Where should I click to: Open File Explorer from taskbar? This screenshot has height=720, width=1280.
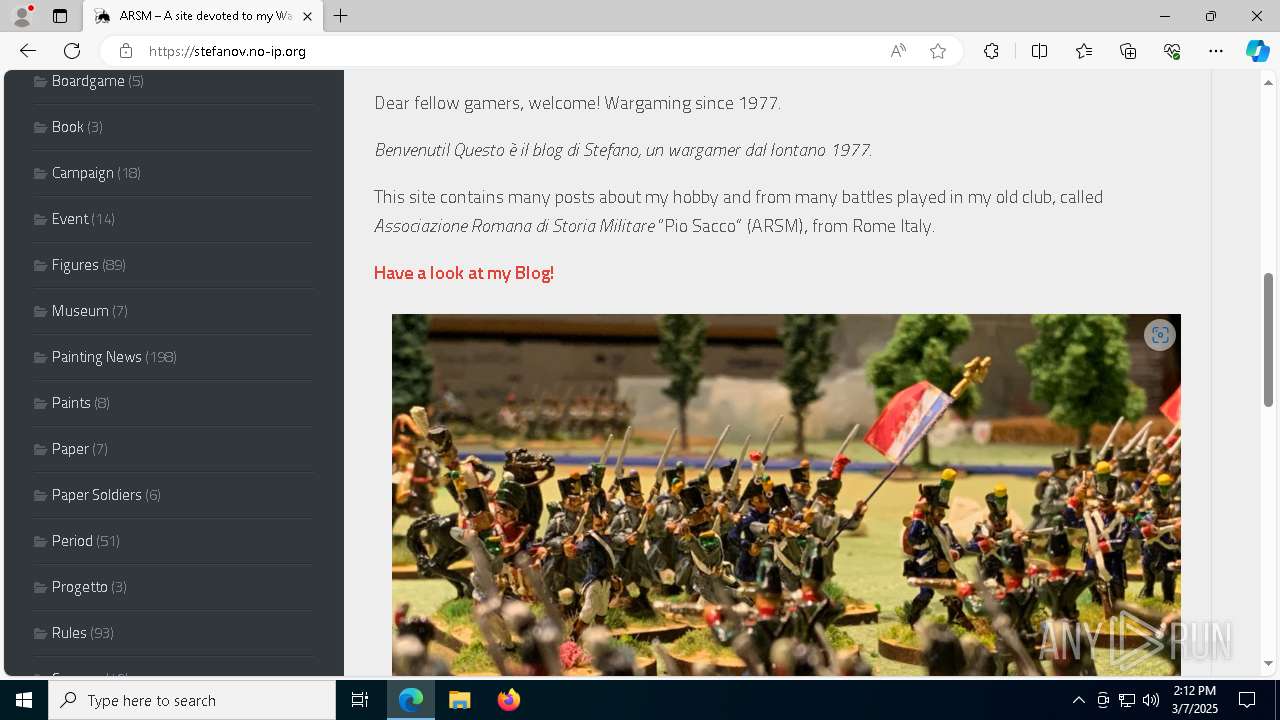coord(460,700)
